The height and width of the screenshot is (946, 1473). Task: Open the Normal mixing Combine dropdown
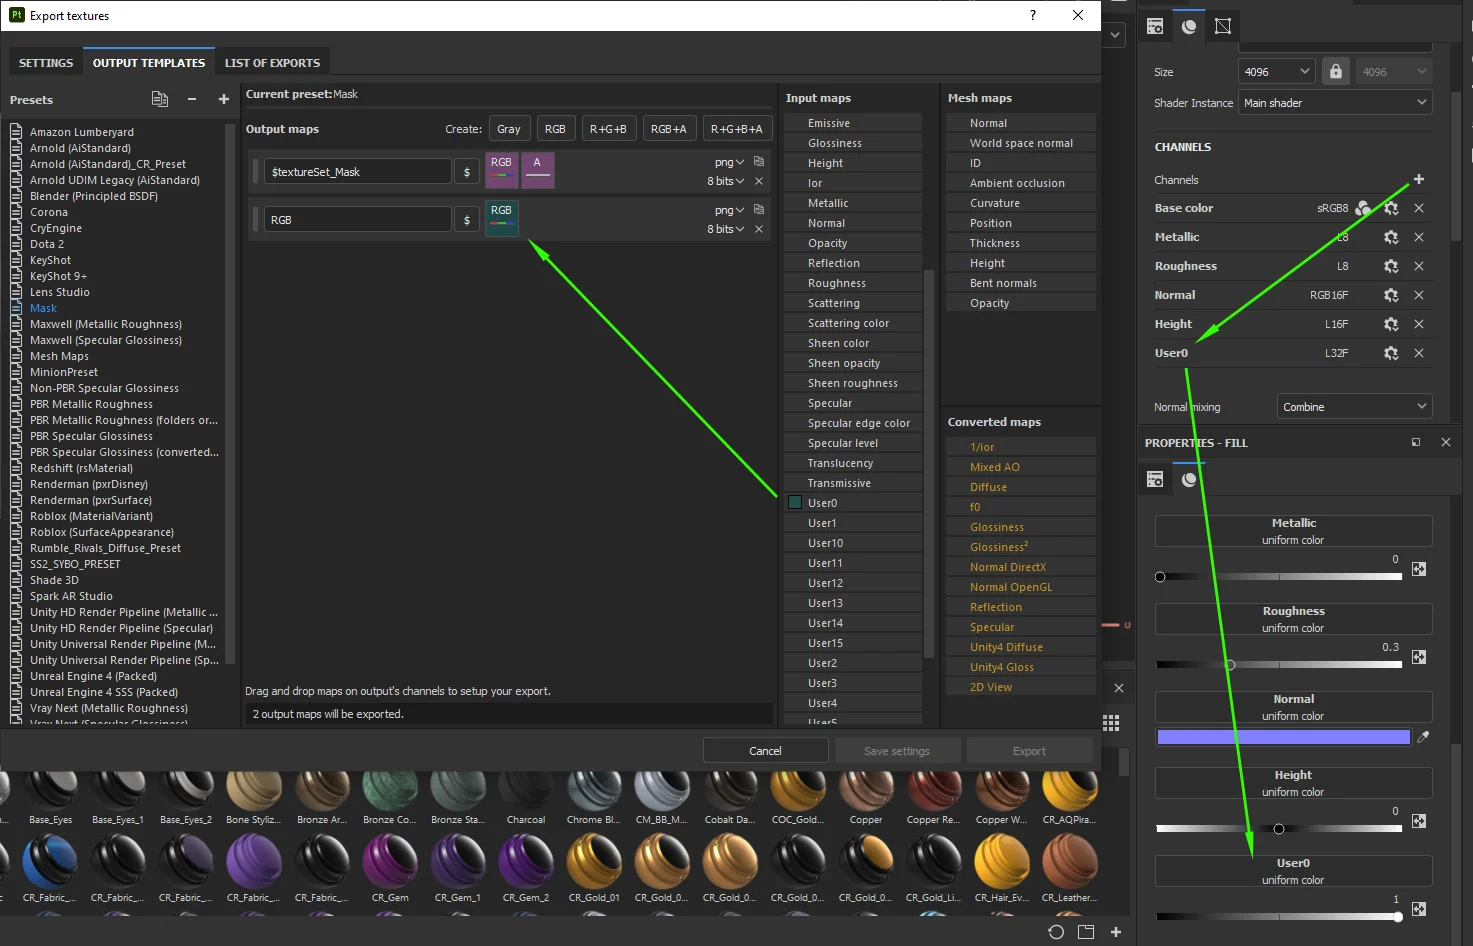click(1354, 406)
